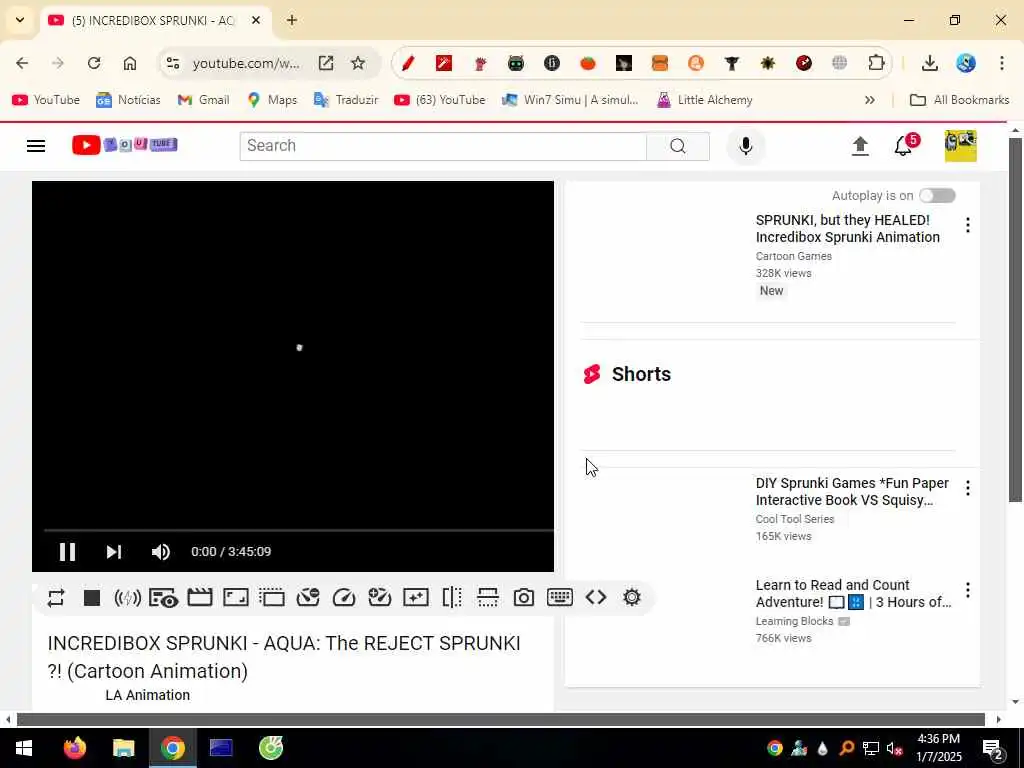Open the notifications bell

click(x=904, y=146)
